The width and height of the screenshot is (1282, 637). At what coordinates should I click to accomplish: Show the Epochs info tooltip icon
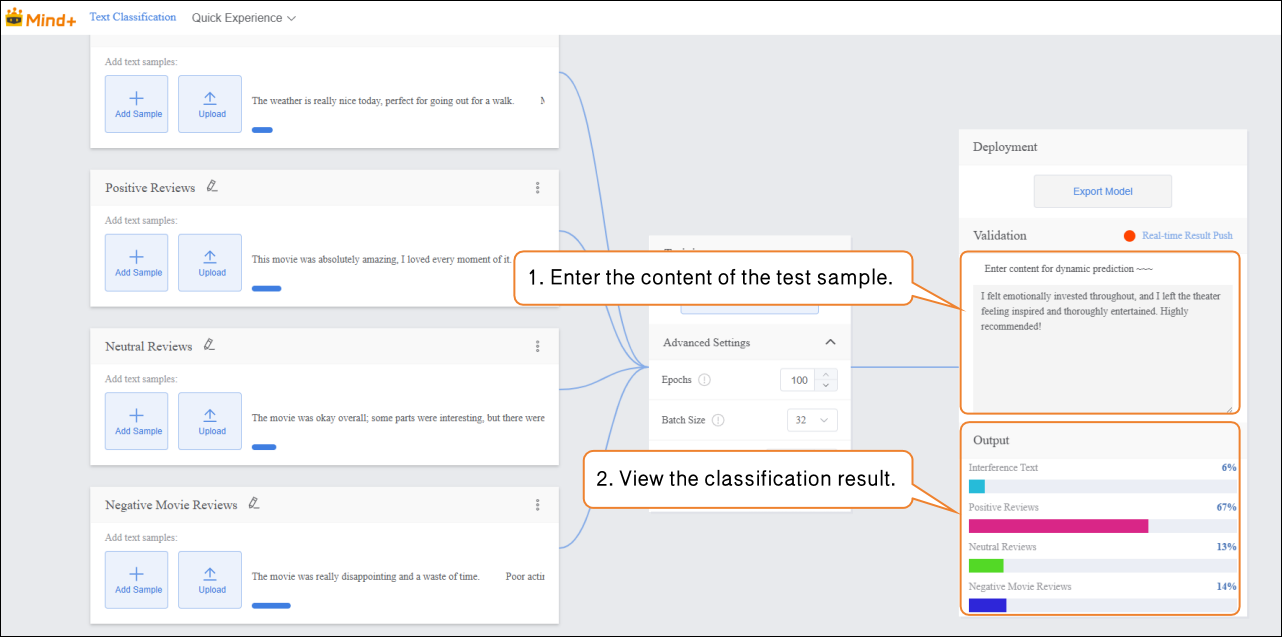[704, 380]
